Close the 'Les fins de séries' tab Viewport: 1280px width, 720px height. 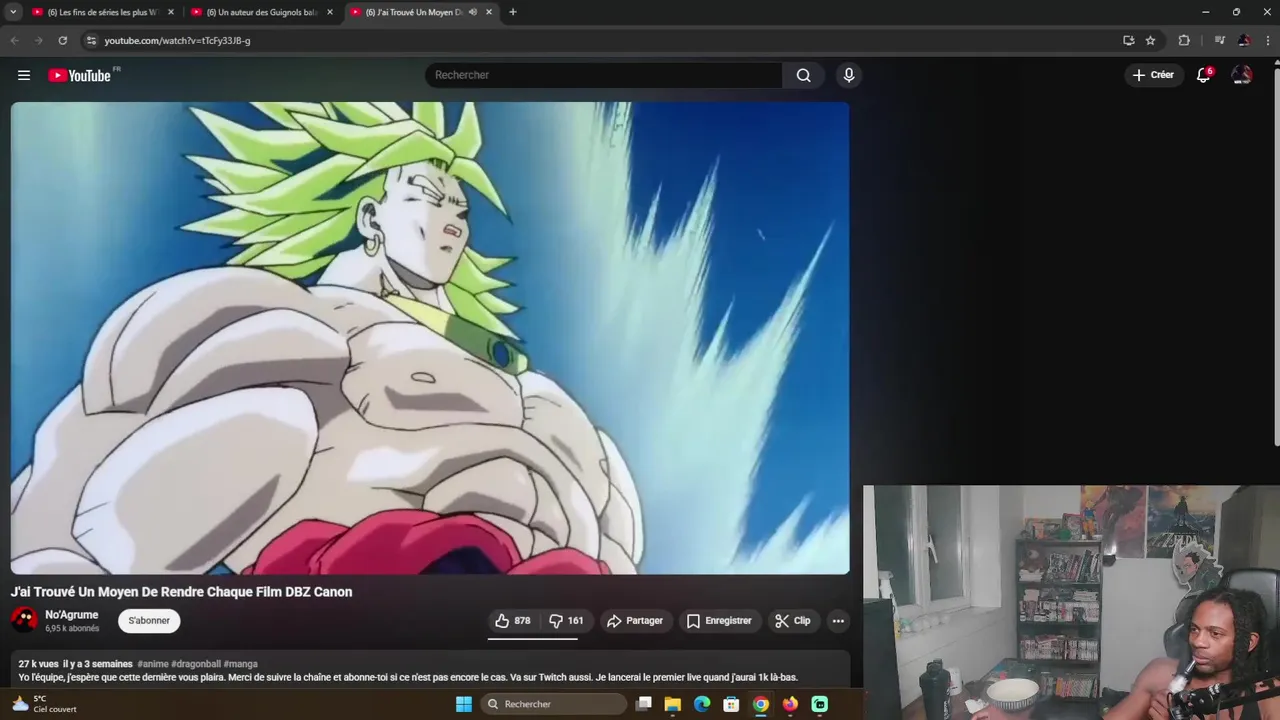pos(171,12)
